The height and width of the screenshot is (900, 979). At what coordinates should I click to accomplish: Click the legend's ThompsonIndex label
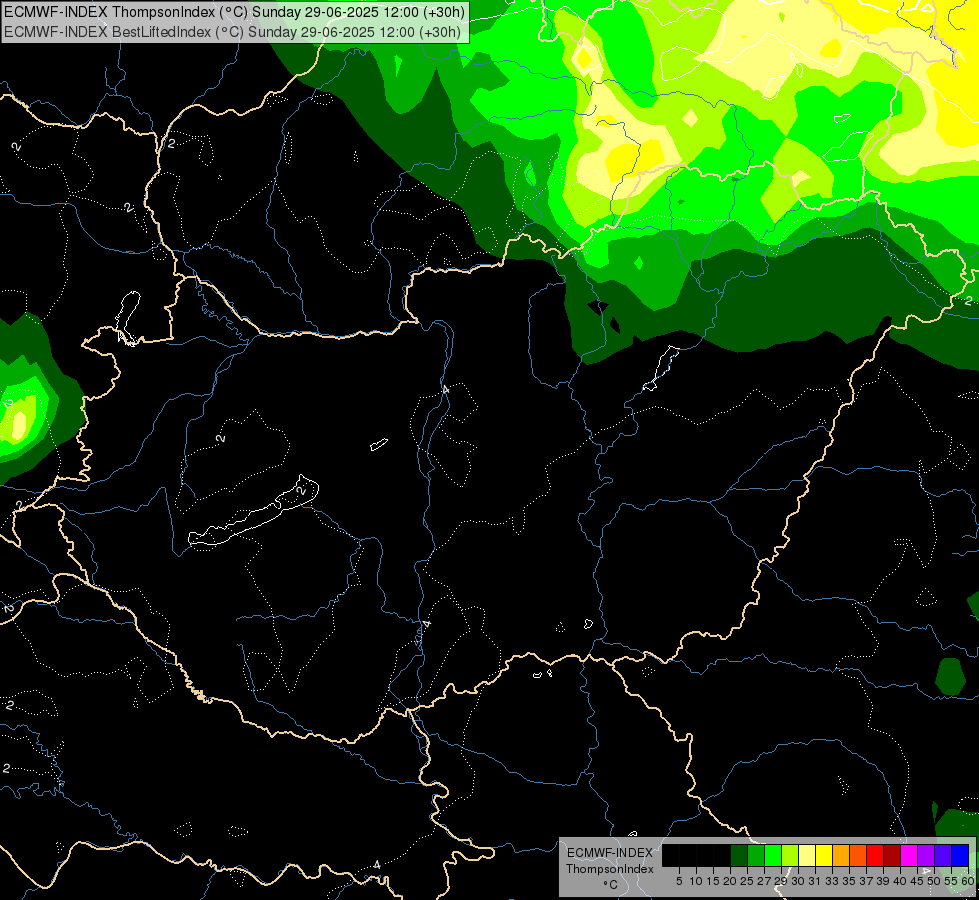pyautogui.click(x=610, y=869)
